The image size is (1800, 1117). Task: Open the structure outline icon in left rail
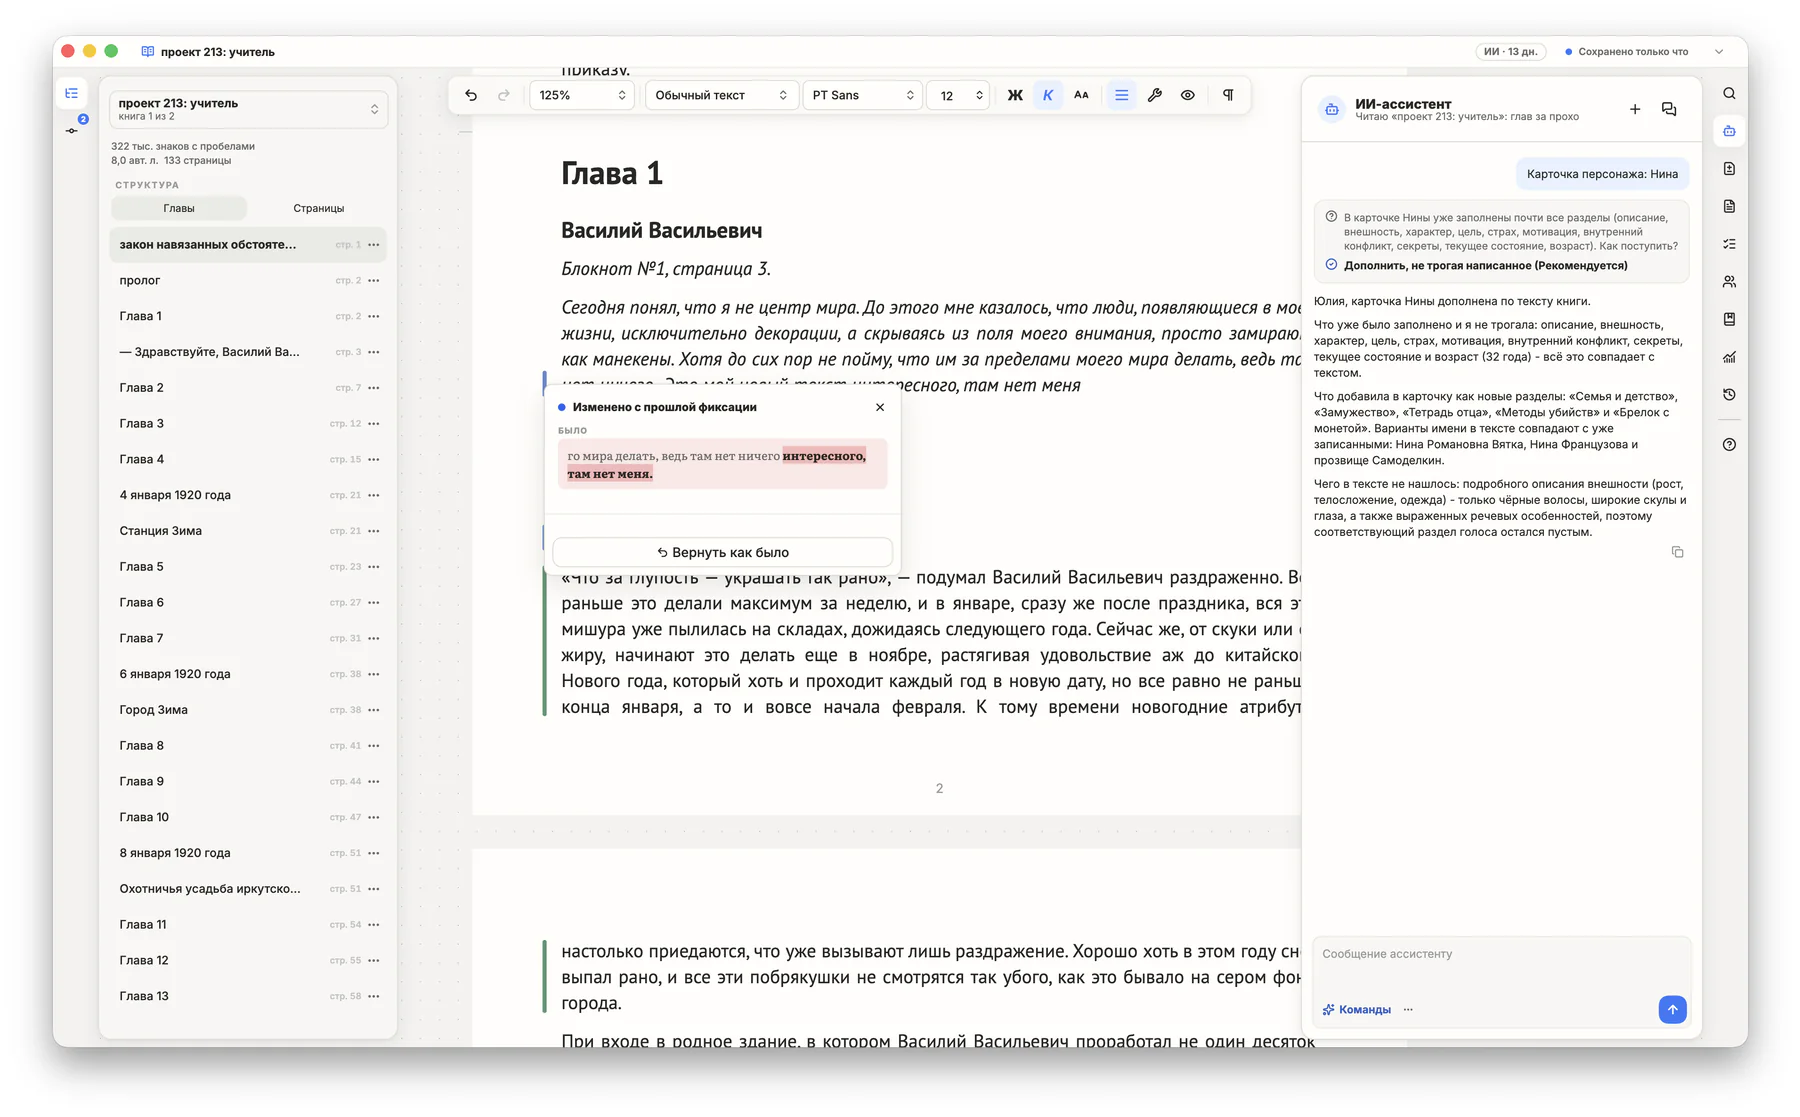(x=72, y=93)
